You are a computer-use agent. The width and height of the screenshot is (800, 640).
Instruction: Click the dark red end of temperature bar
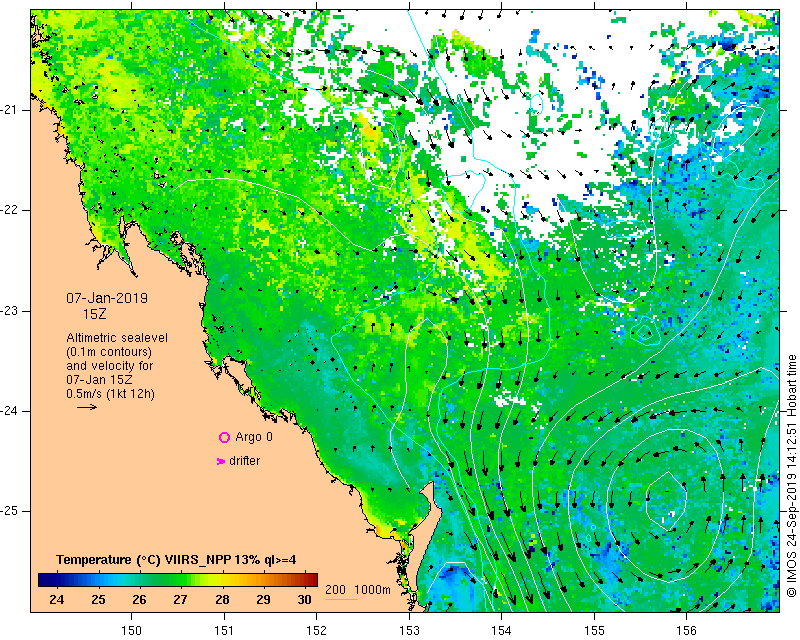pyautogui.click(x=310, y=580)
